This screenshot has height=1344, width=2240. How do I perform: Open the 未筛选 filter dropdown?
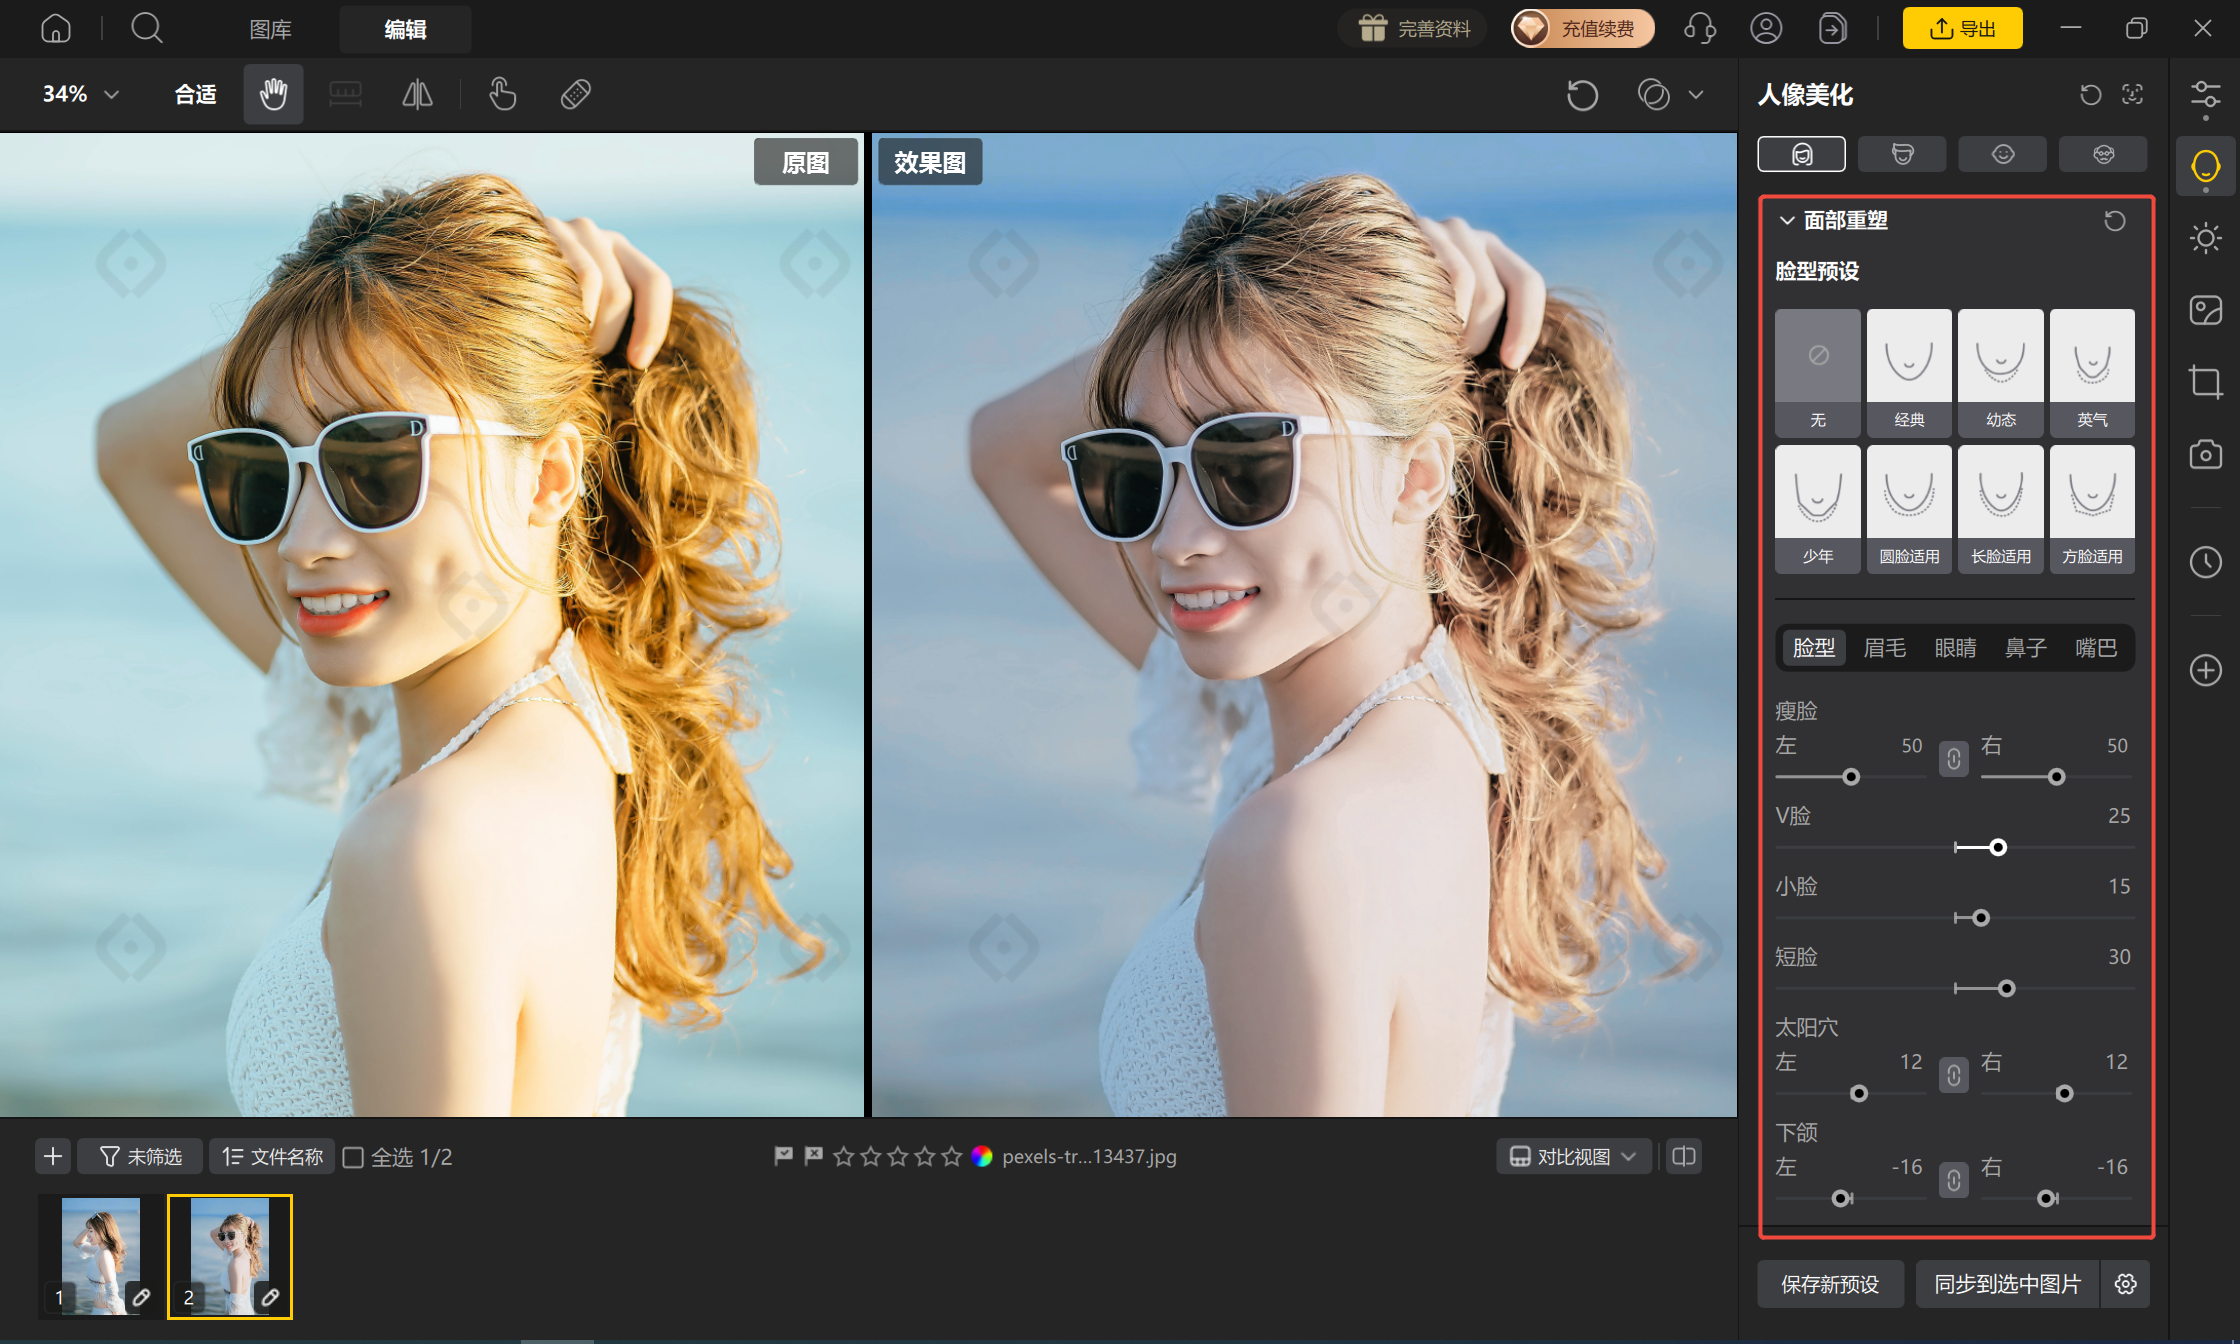pyautogui.click(x=140, y=1157)
